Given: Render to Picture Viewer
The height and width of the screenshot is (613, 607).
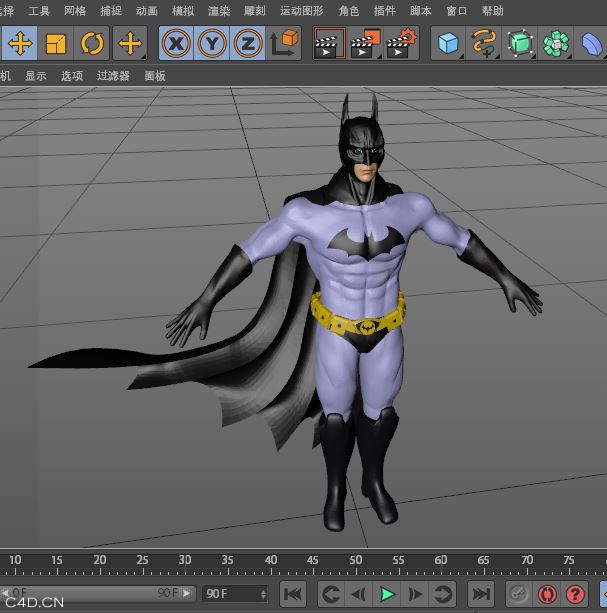Looking at the screenshot, I should tap(365, 43).
